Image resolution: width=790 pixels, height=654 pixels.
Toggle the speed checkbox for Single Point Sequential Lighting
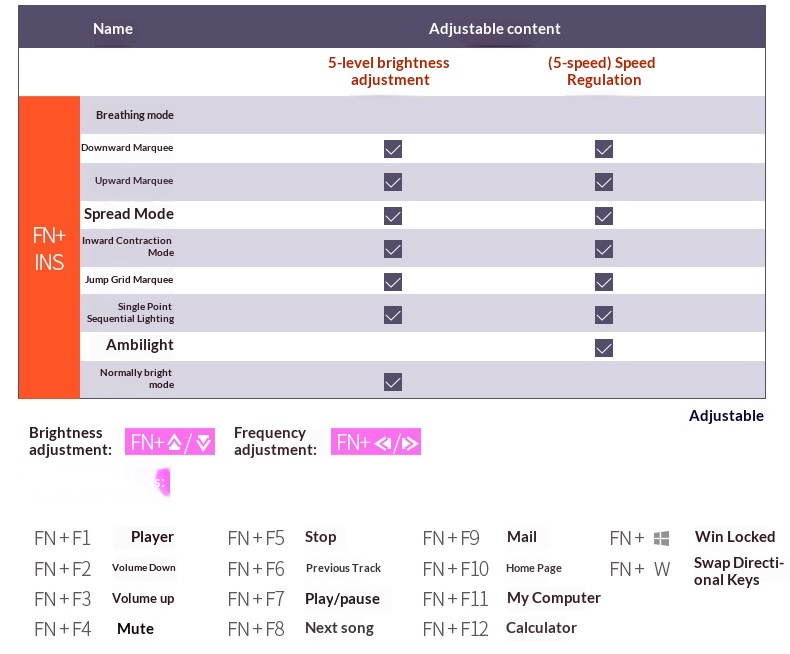coord(603,315)
